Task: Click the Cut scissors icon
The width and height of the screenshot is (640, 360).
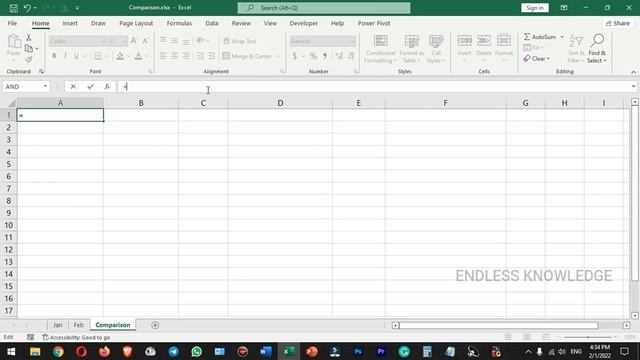Action: 29,38
